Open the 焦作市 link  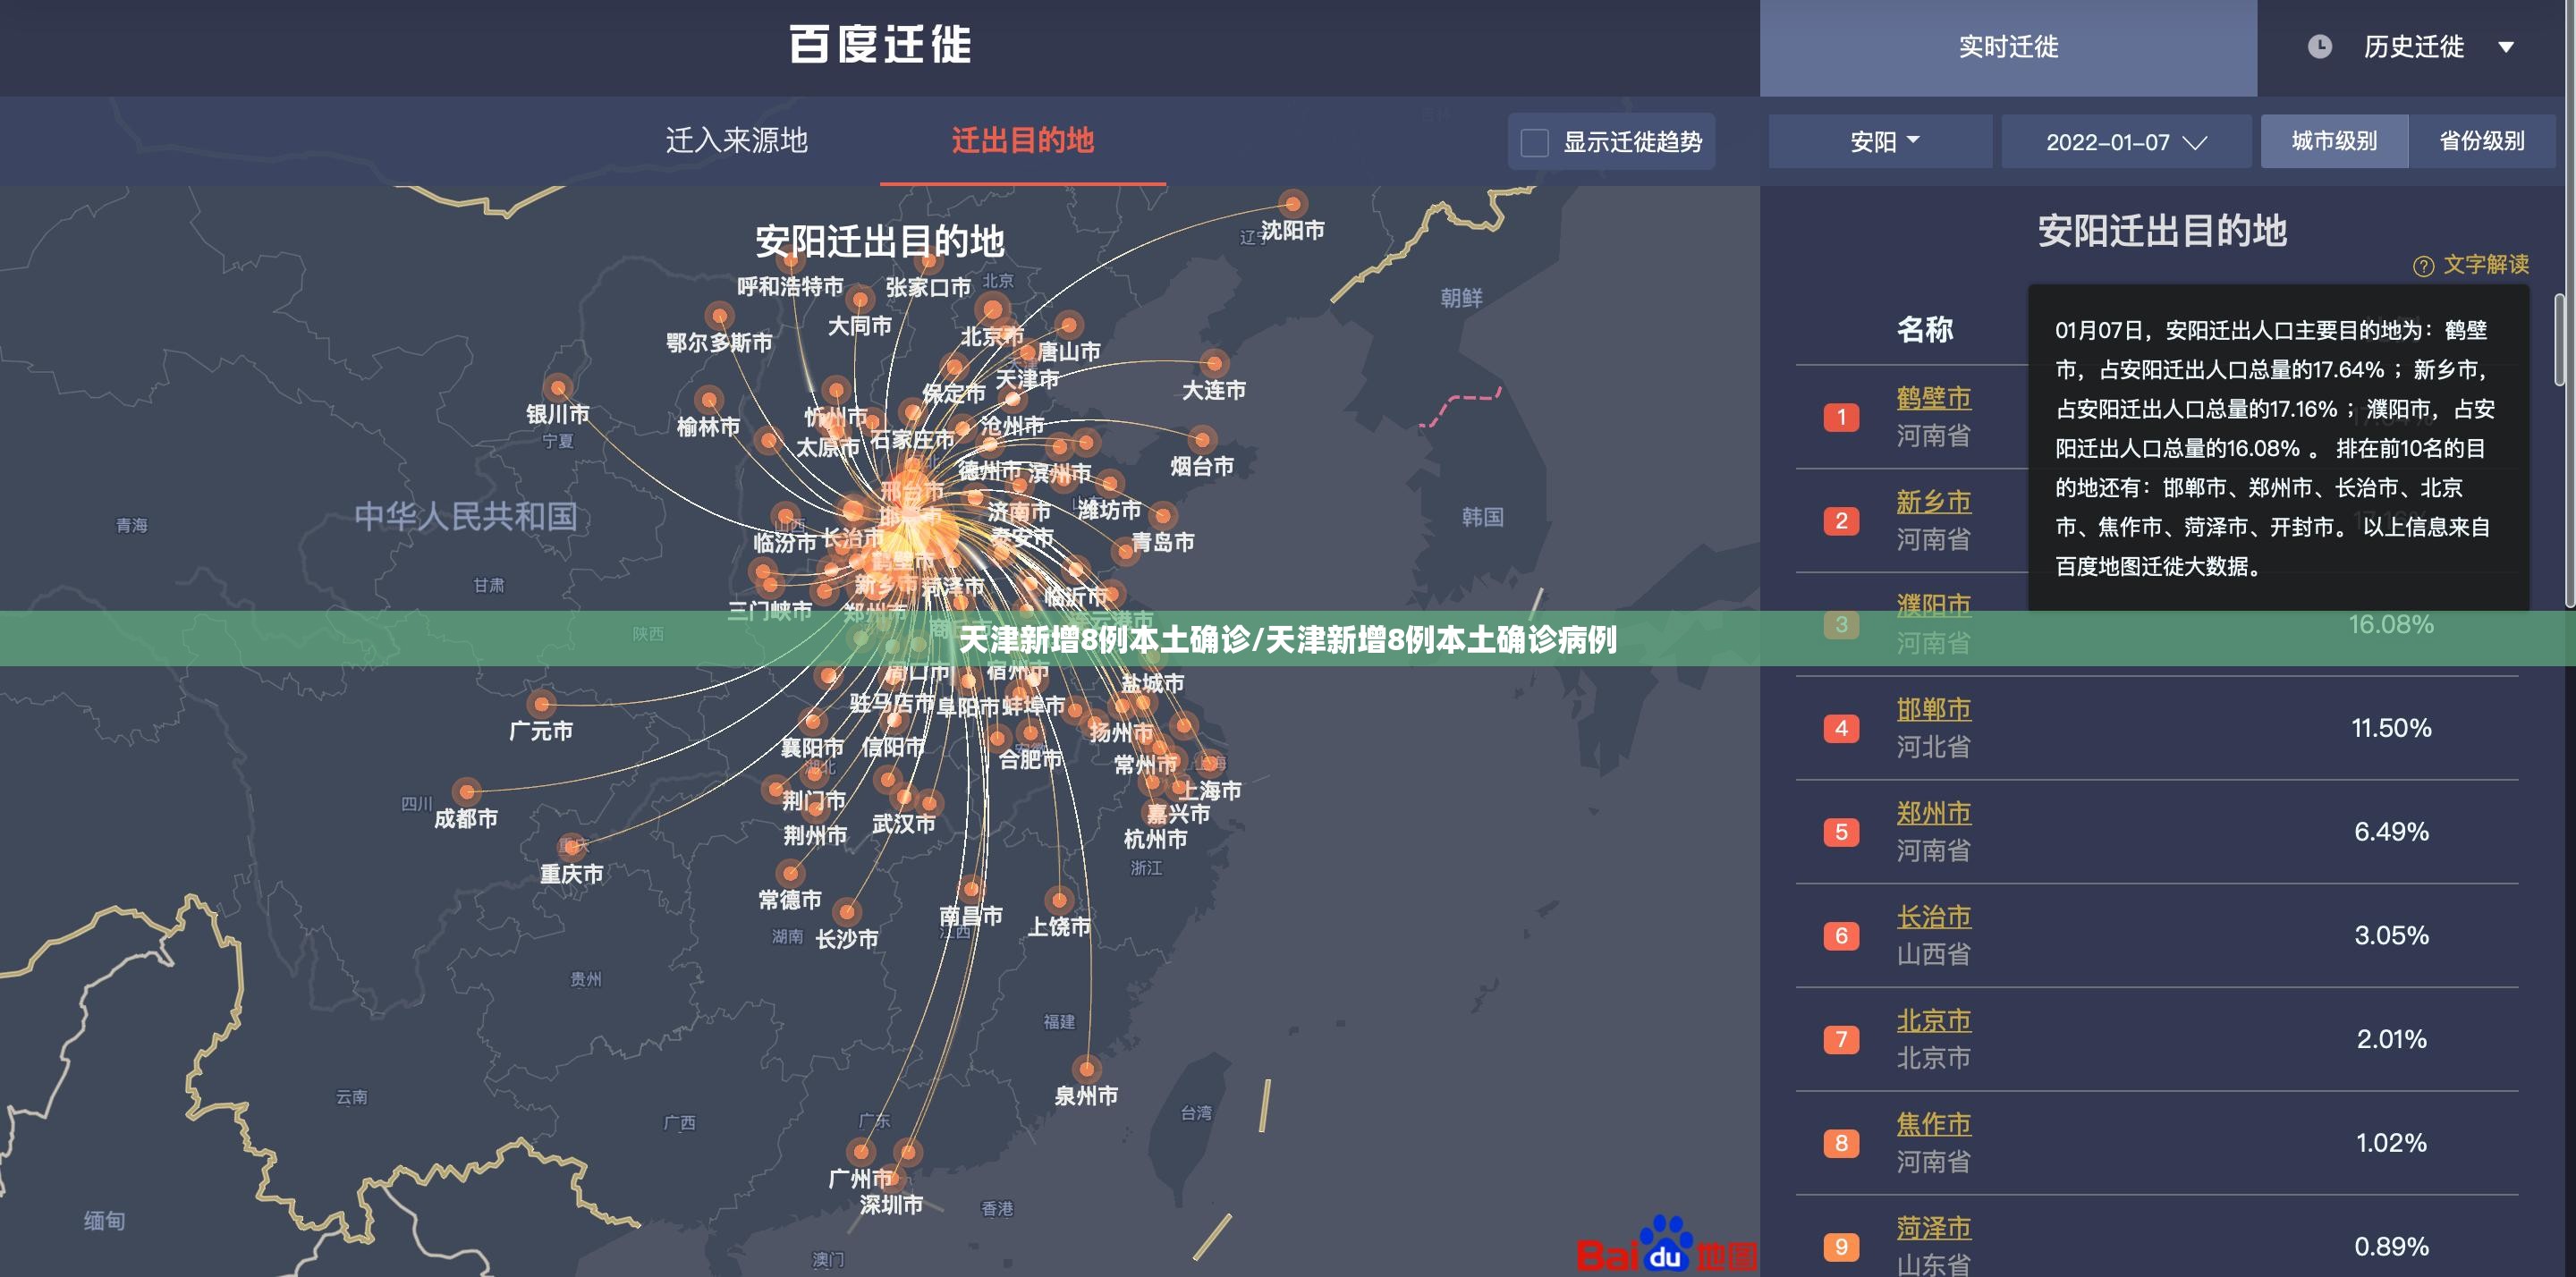[1933, 1124]
